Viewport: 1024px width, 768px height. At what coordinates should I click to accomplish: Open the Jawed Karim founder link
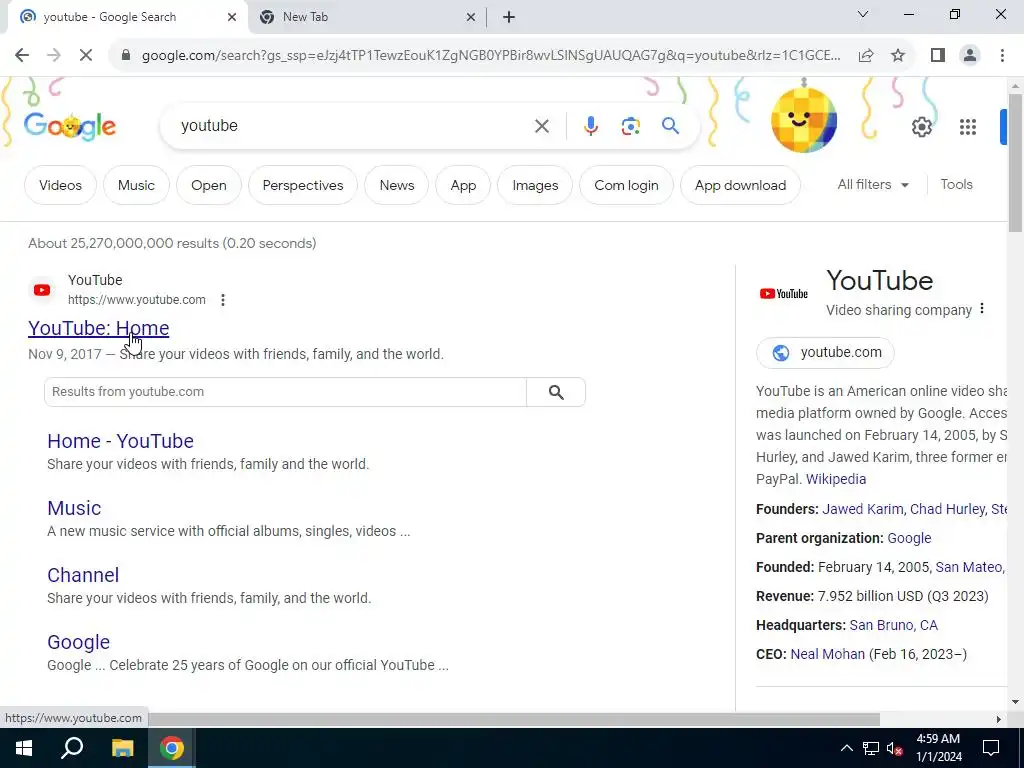862,509
